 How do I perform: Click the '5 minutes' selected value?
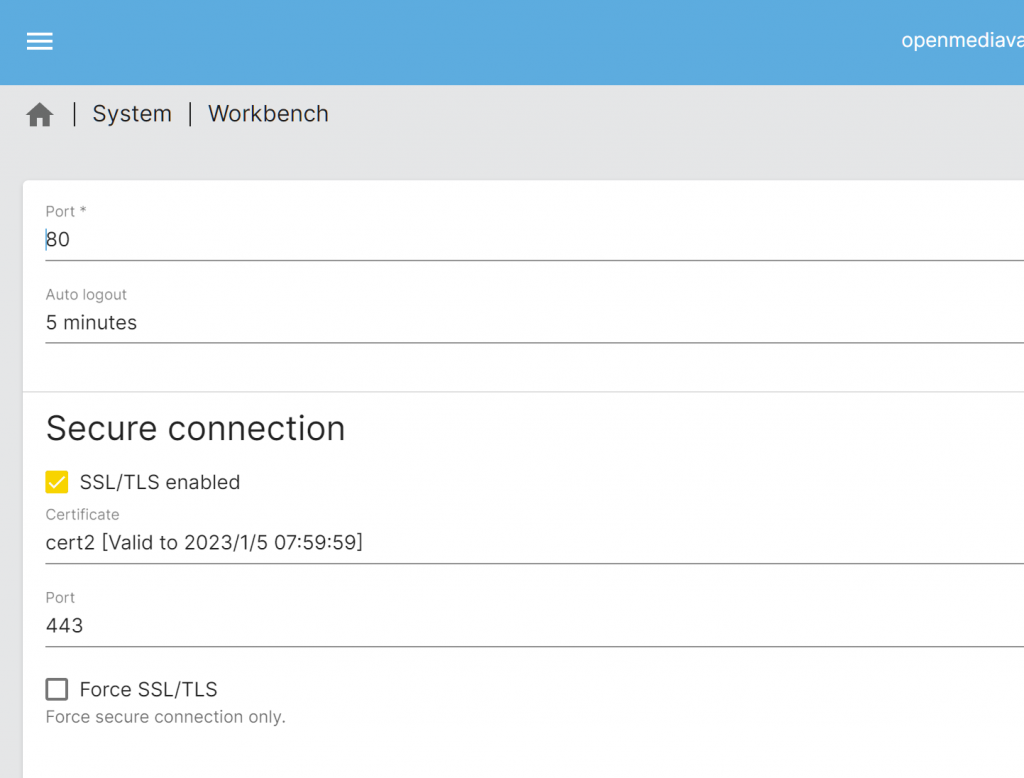pos(91,323)
